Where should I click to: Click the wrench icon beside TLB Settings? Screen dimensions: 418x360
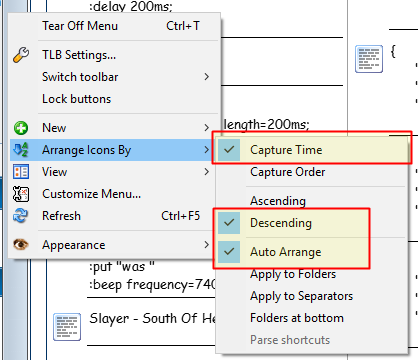21,55
